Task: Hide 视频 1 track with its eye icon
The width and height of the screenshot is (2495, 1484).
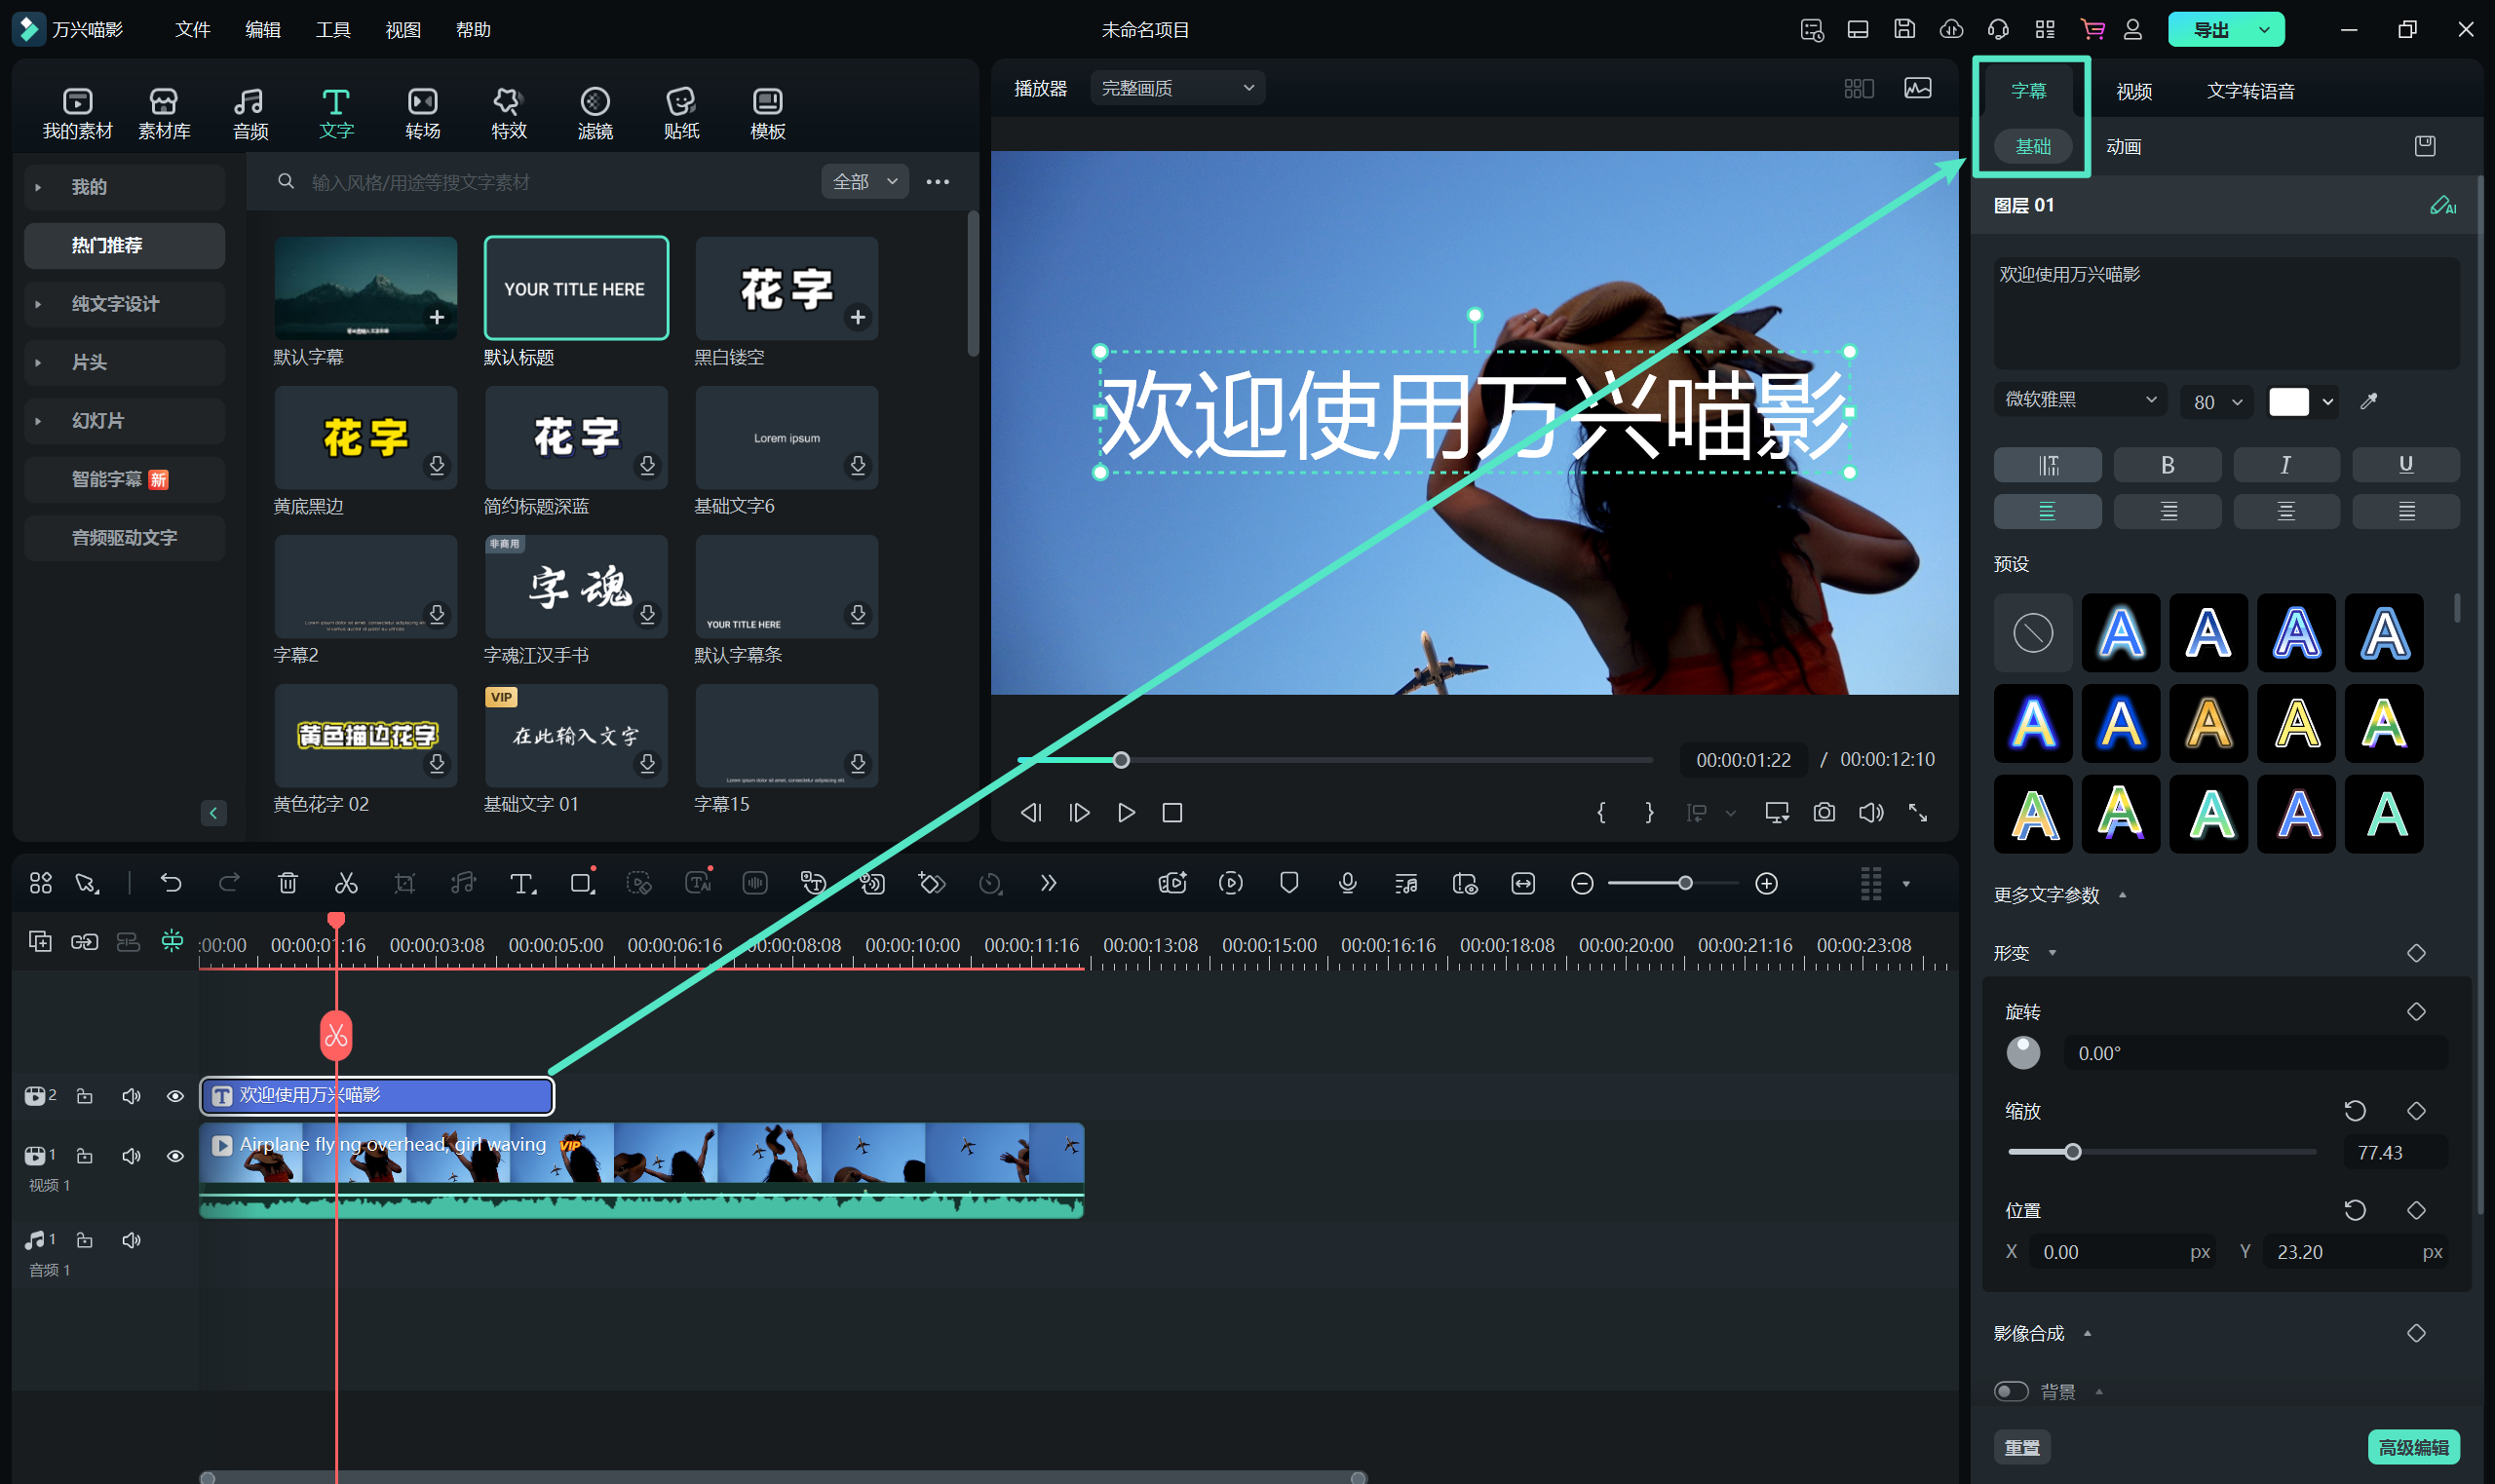Action: point(175,1156)
